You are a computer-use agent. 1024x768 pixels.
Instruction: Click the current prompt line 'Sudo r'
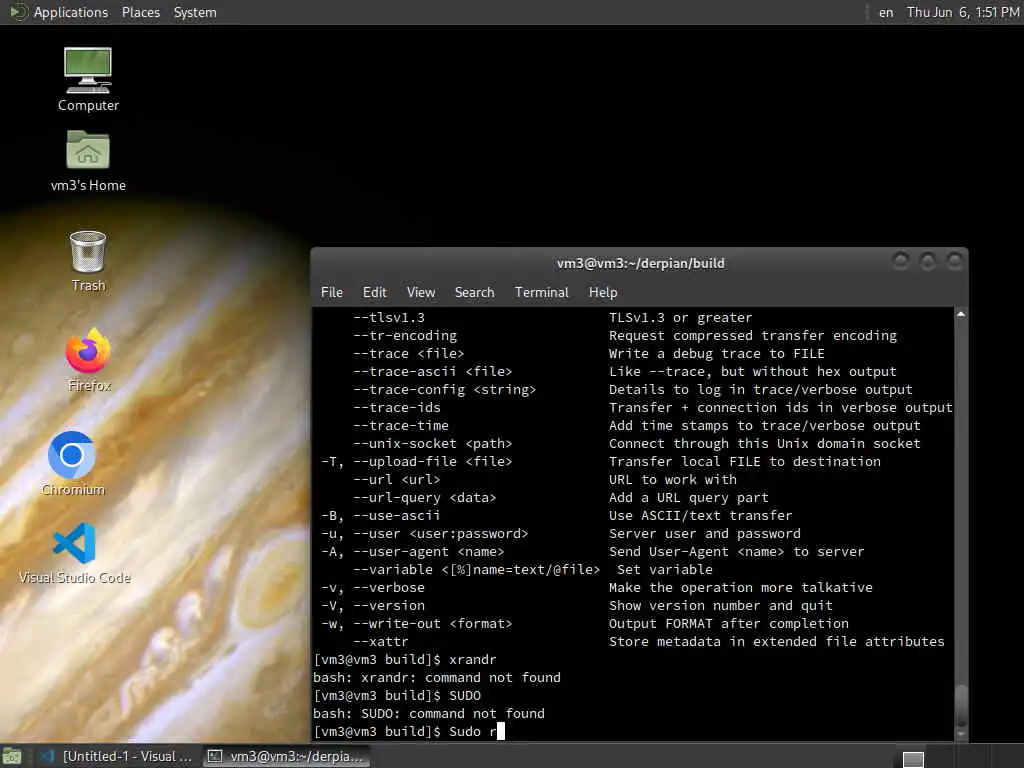(x=409, y=731)
